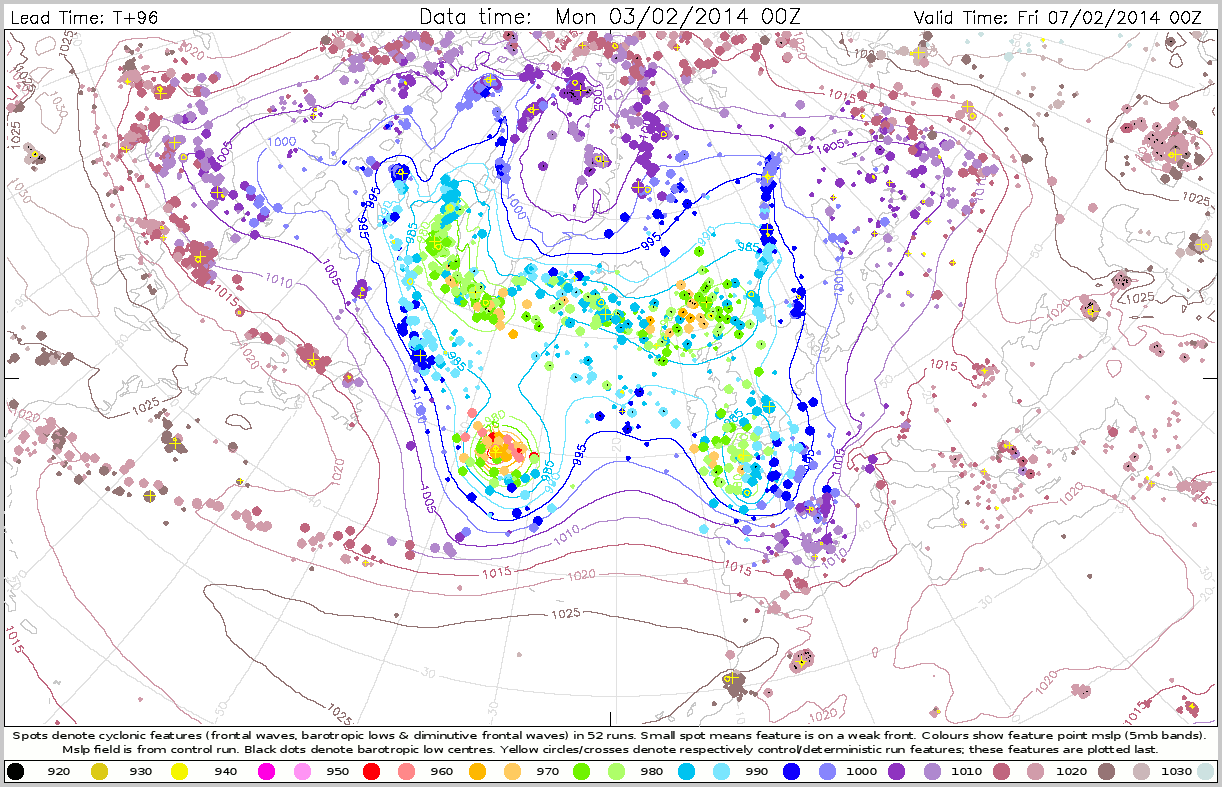The height and width of the screenshot is (787, 1222).
Task: Click the 1020 legend label
Action: (1071, 772)
